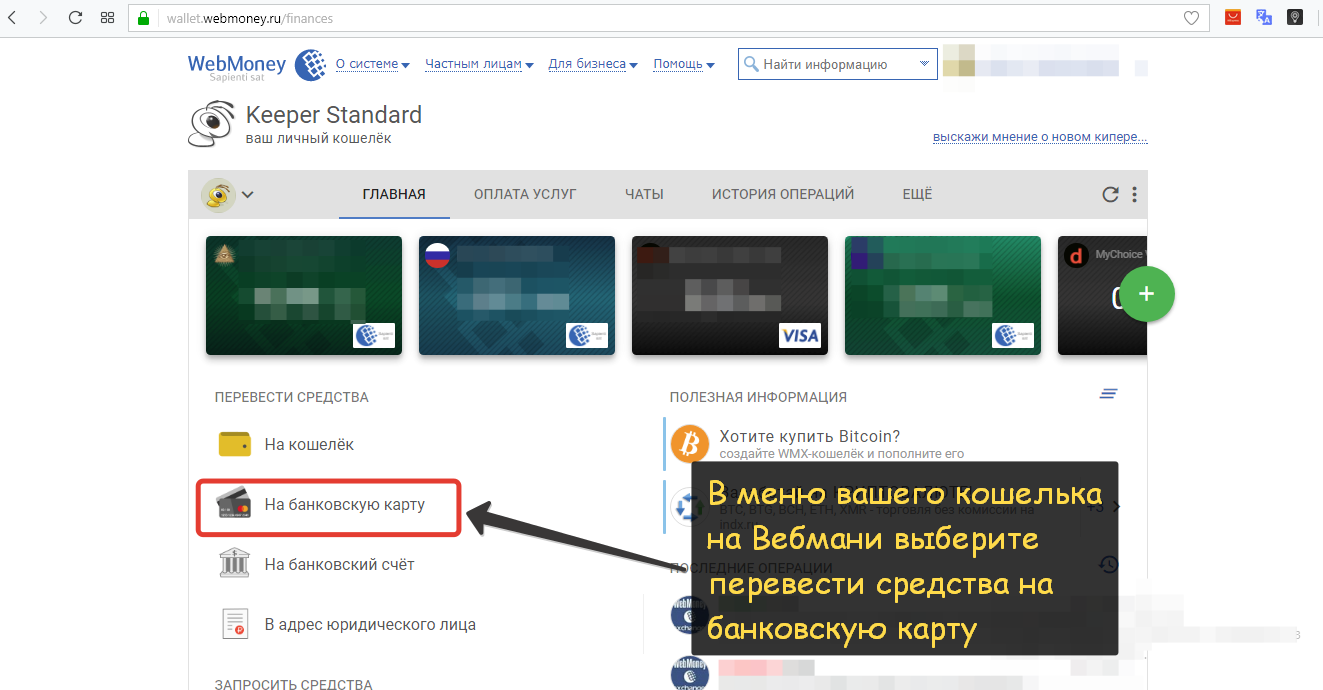
Task: Click the green plus add-wallet button
Action: [x=1146, y=294]
